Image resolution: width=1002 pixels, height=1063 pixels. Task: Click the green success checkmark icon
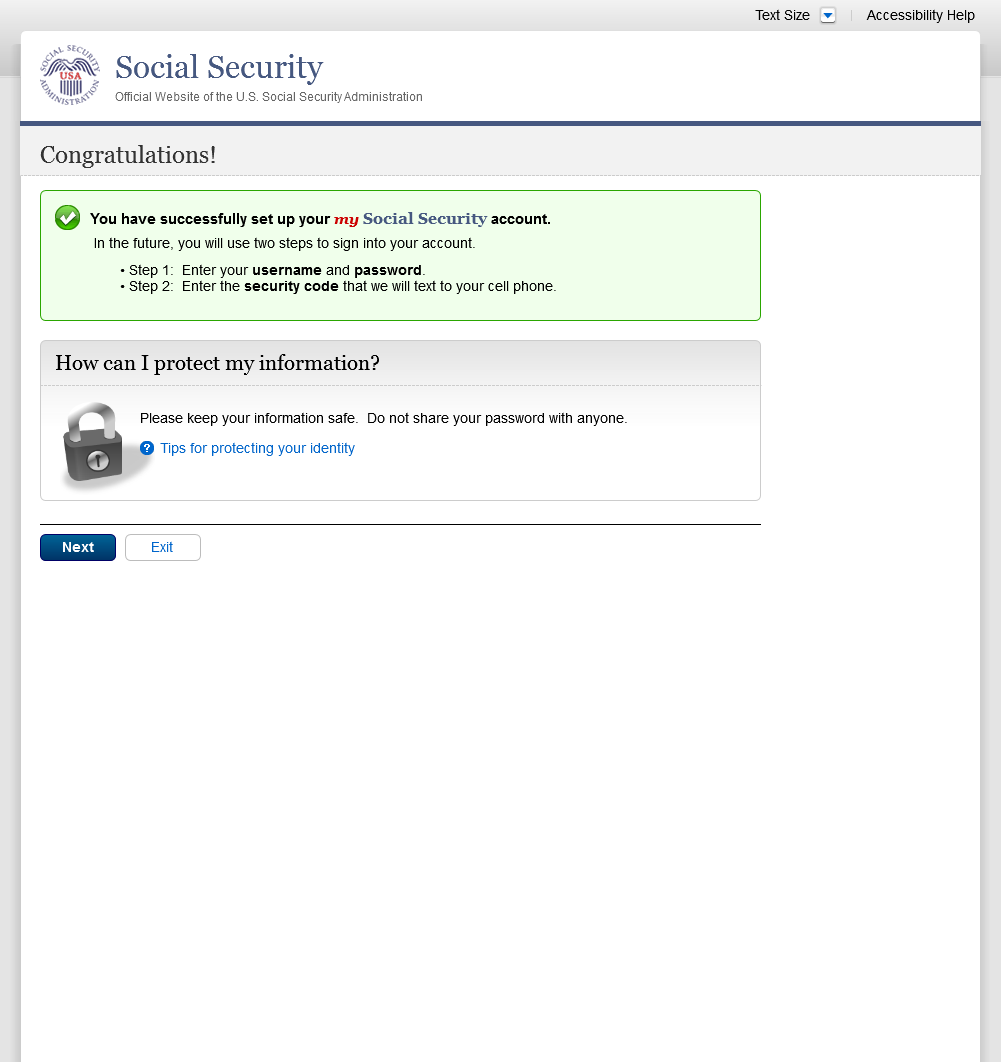(x=67, y=217)
